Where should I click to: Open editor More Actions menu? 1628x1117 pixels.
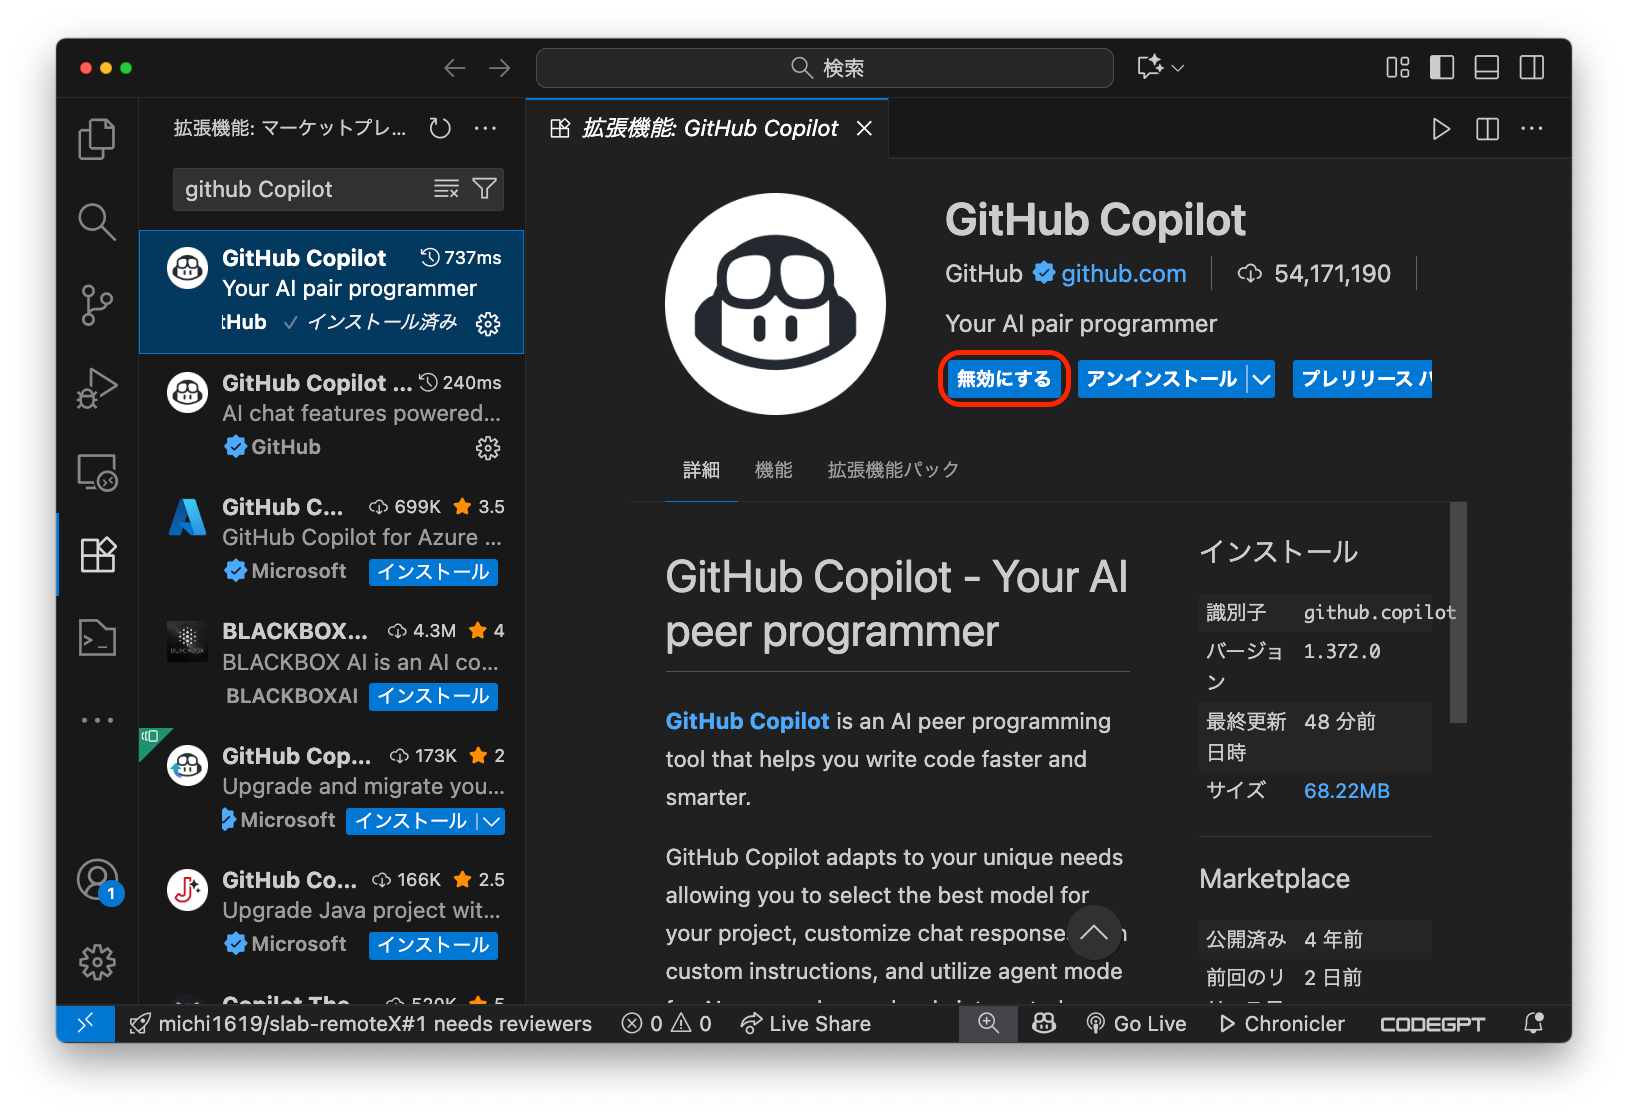tap(1532, 129)
